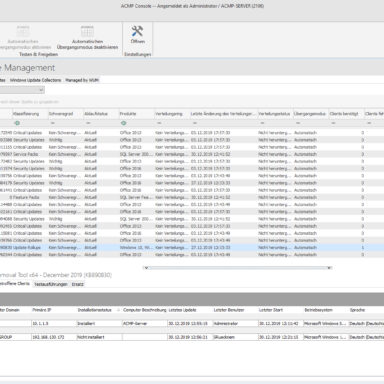The height and width of the screenshot is (384, 384).
Task: Sort lower table by Letztes Update
Action: [190, 310]
